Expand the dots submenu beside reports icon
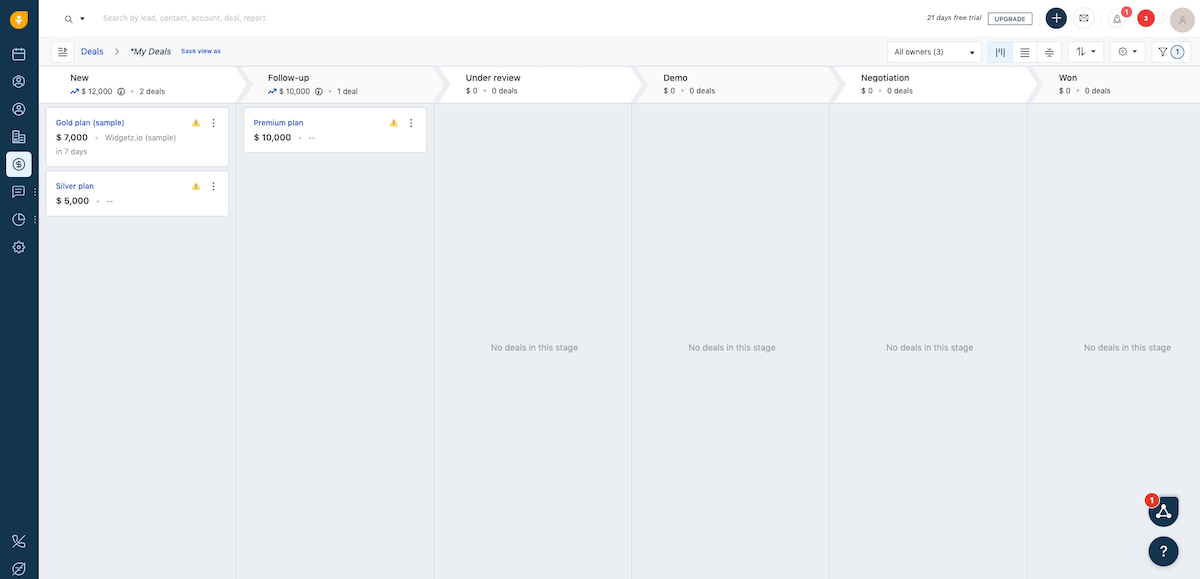Image resolution: width=1200 pixels, height=579 pixels. [x=35, y=219]
